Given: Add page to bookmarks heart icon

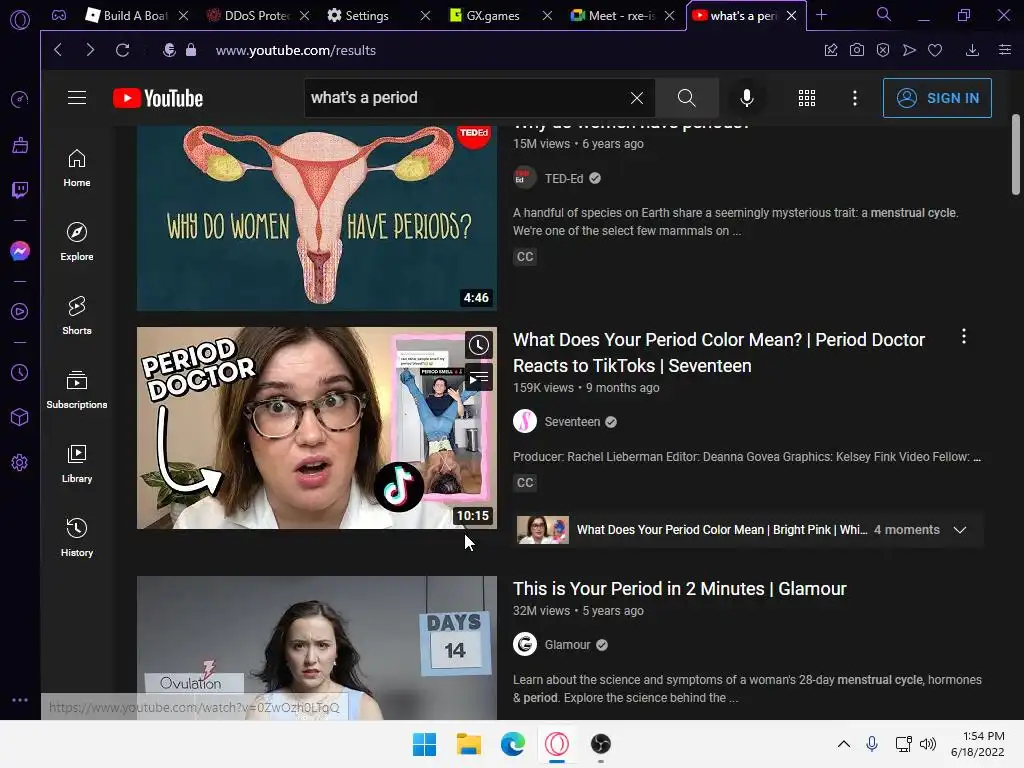Looking at the screenshot, I should click(x=935, y=50).
